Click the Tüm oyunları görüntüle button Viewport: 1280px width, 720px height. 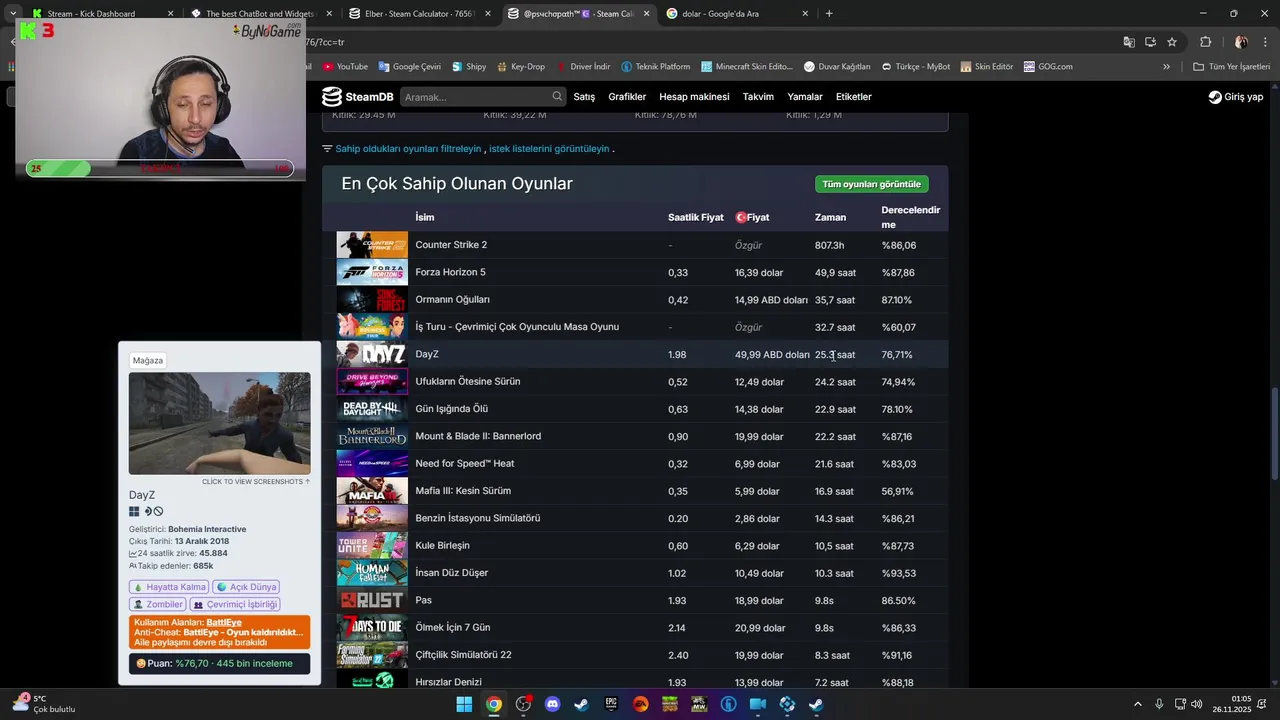click(871, 184)
